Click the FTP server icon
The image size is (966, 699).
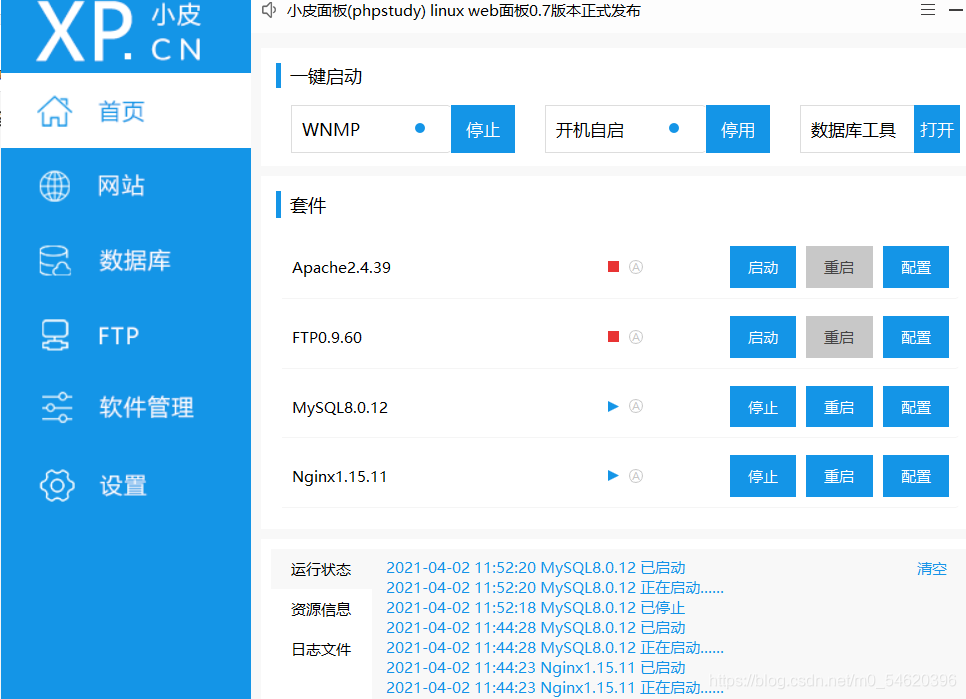[x=55, y=335]
